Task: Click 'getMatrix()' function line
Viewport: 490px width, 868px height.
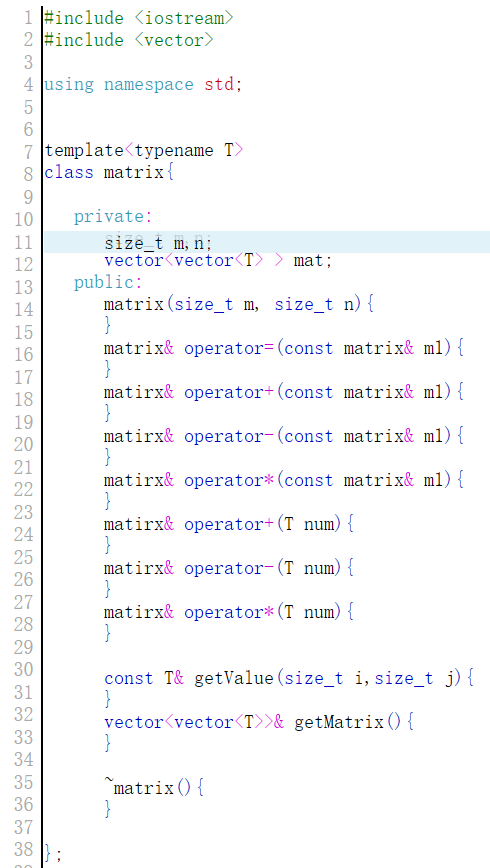Action: pos(259,723)
